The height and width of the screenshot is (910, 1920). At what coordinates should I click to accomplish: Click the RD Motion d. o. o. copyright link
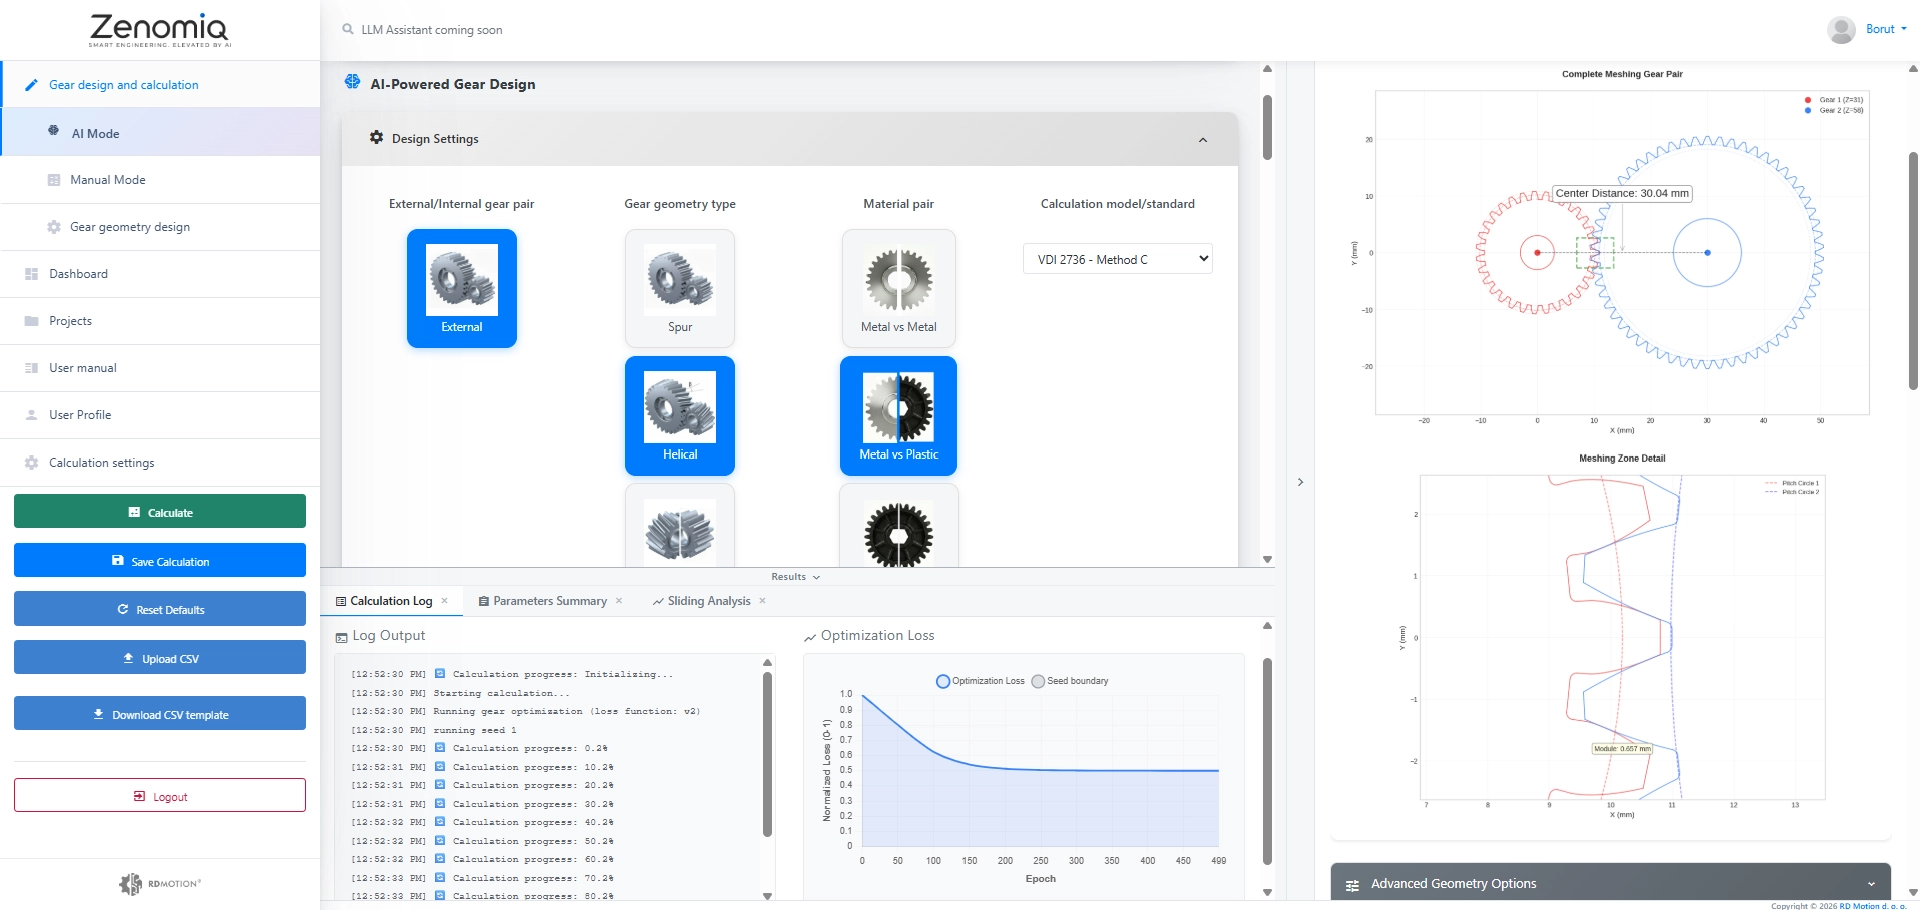[x=1873, y=906]
